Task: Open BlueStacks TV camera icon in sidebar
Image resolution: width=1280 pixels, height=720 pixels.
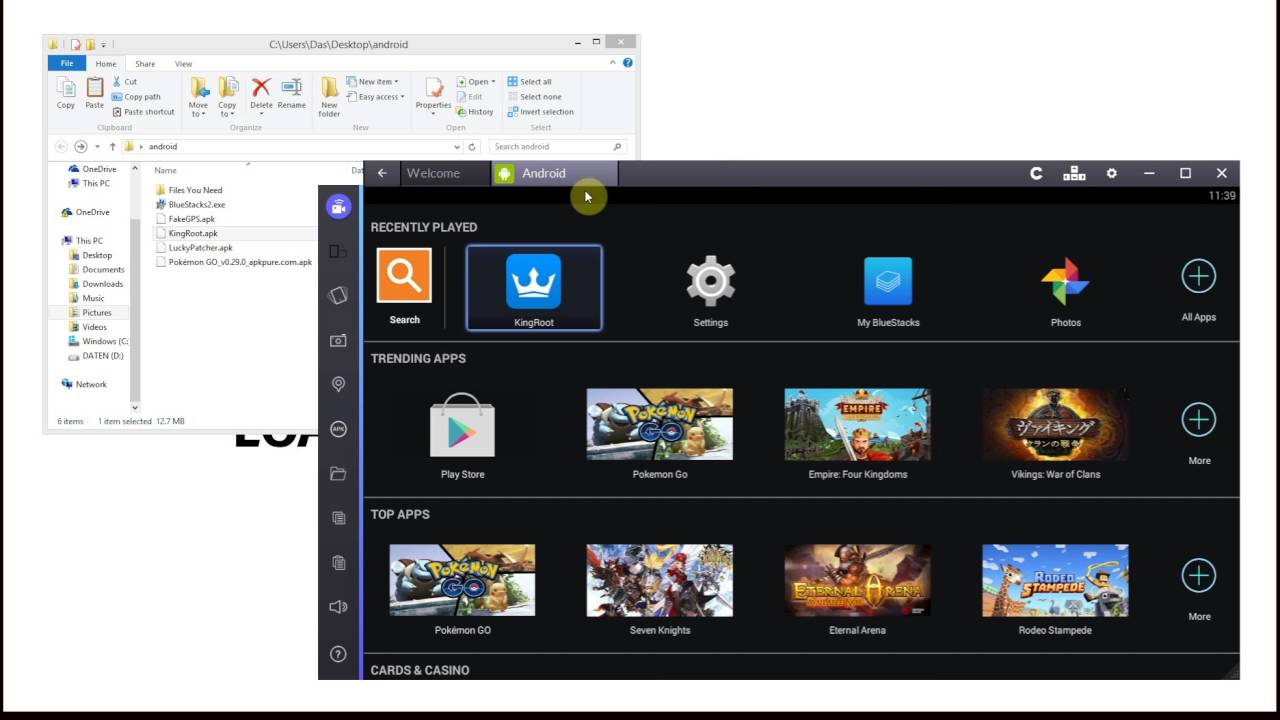Action: [x=338, y=207]
